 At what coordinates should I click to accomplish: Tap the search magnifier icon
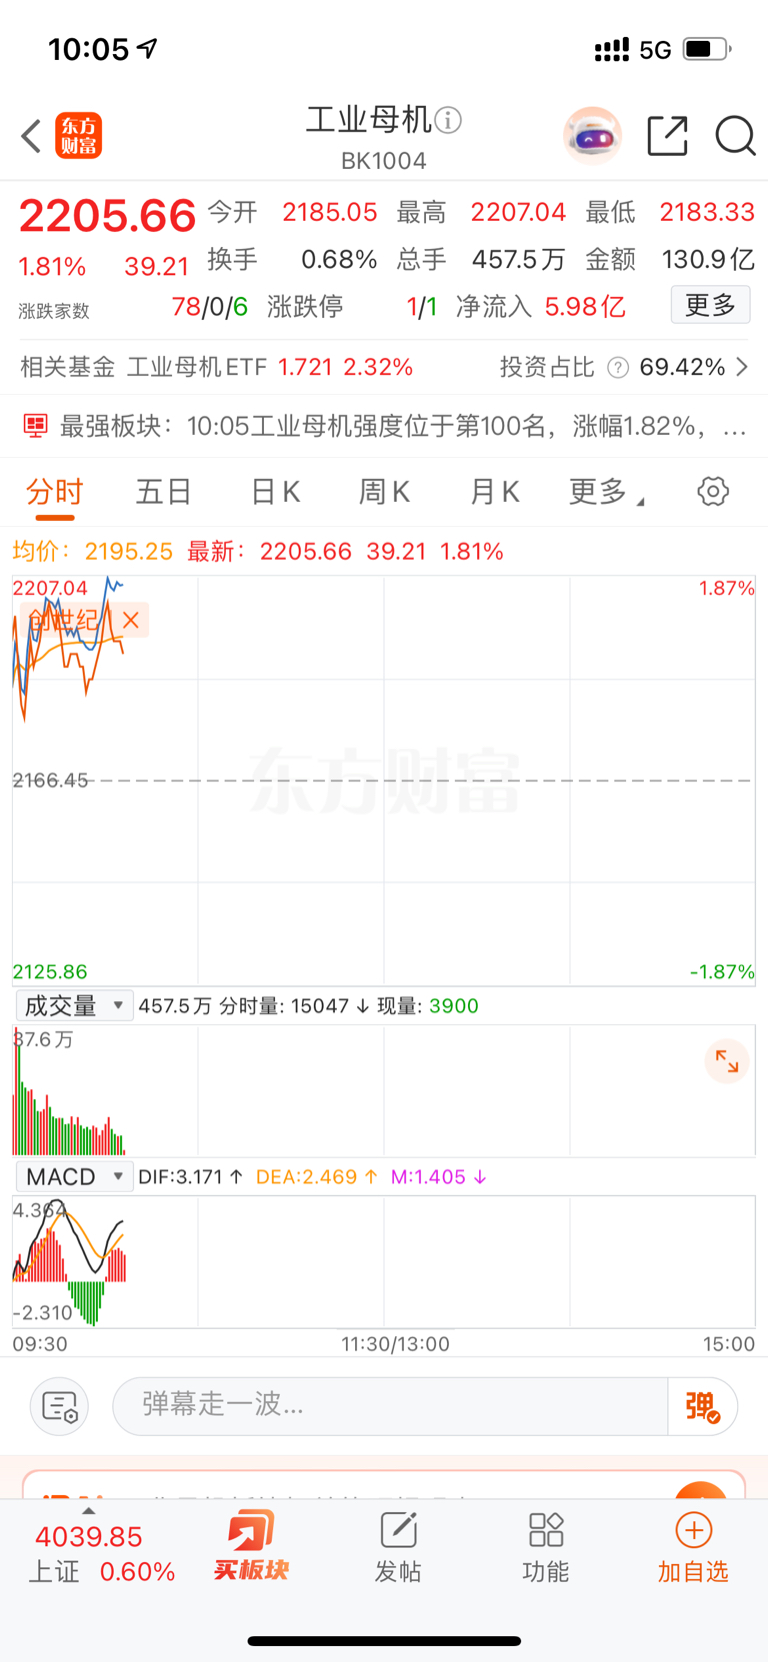point(735,136)
